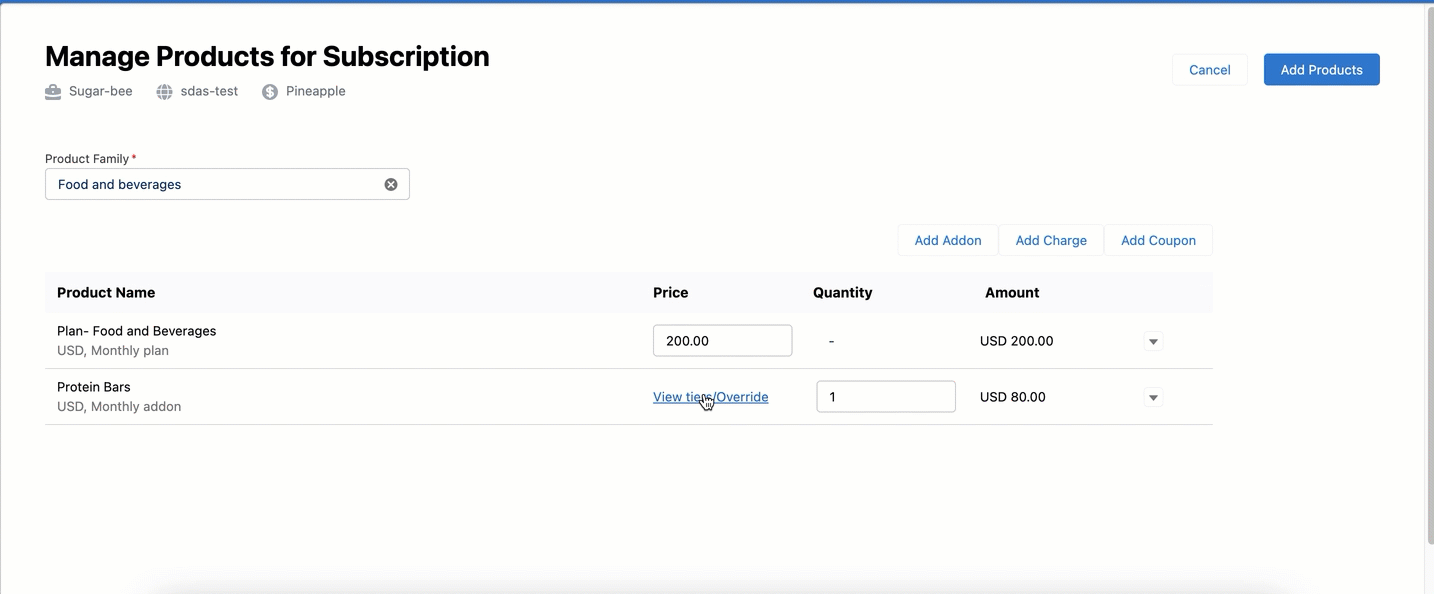
Task: Click the dollar coin icon beside Pineapple
Action: [x=270, y=92]
